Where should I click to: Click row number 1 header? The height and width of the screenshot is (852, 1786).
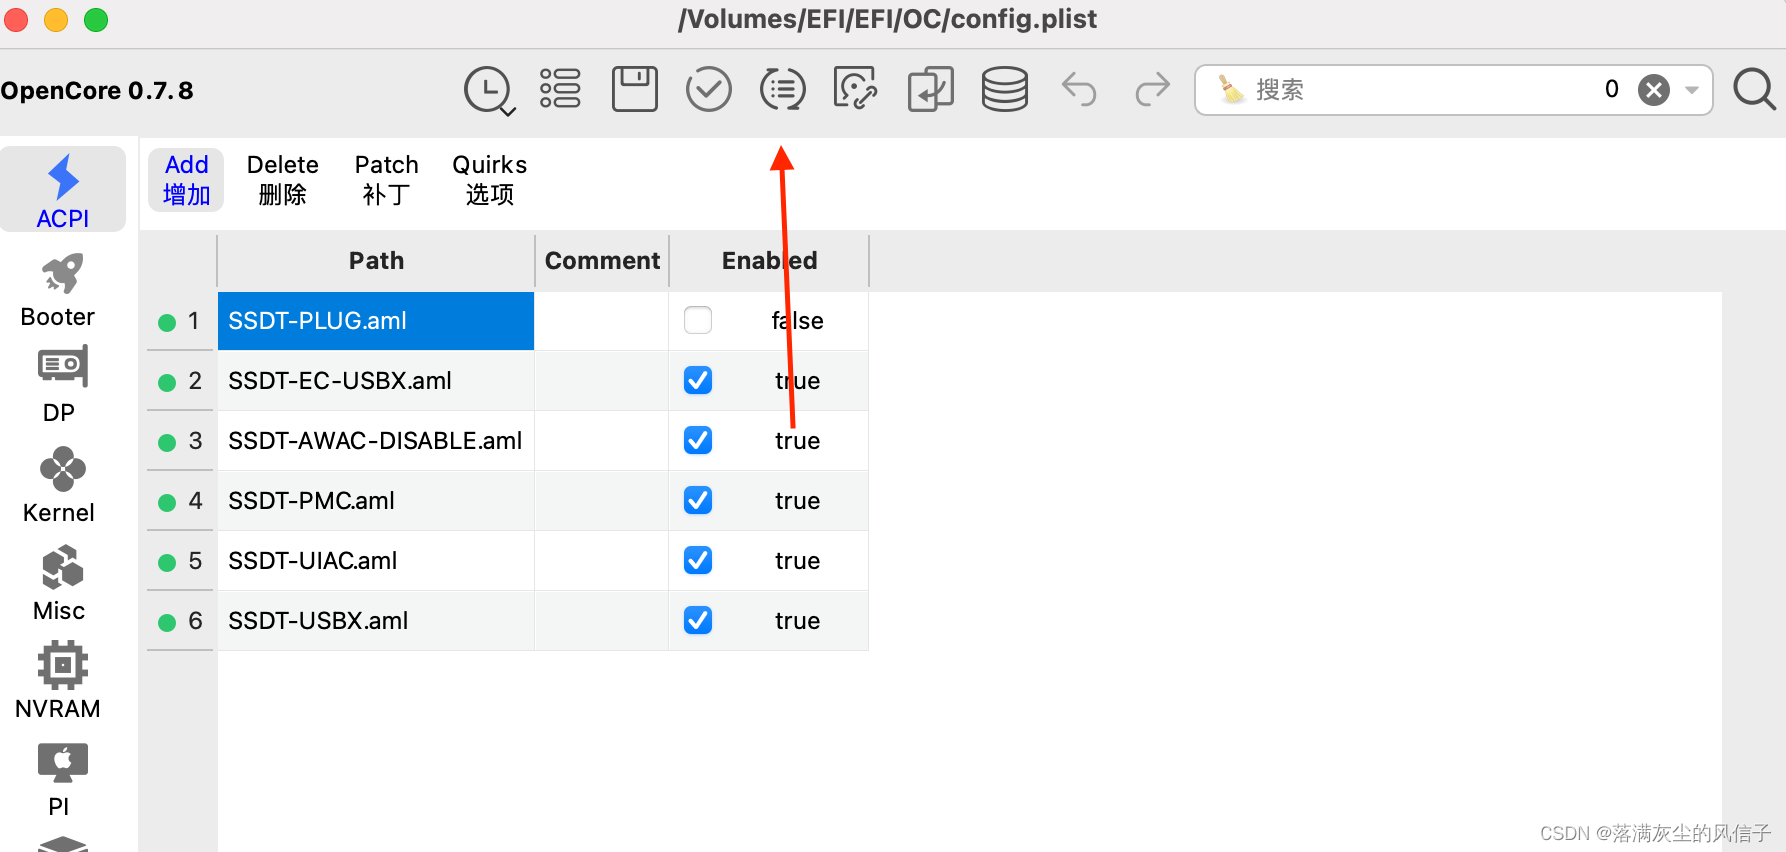click(x=181, y=321)
